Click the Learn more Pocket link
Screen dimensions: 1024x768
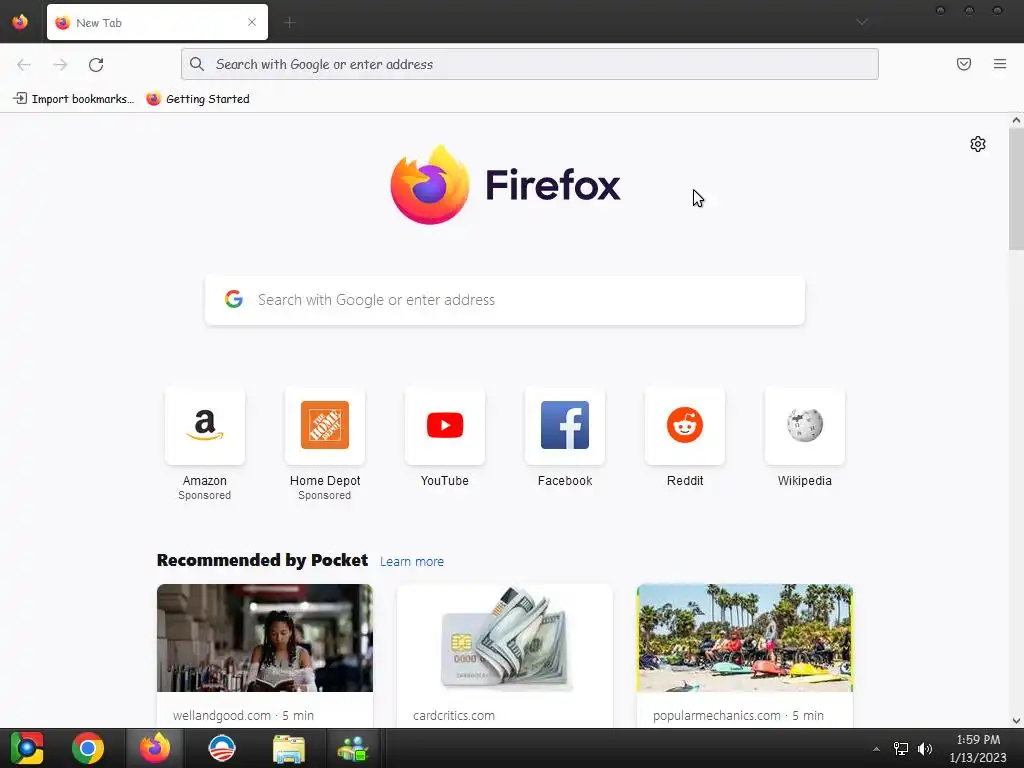411,562
